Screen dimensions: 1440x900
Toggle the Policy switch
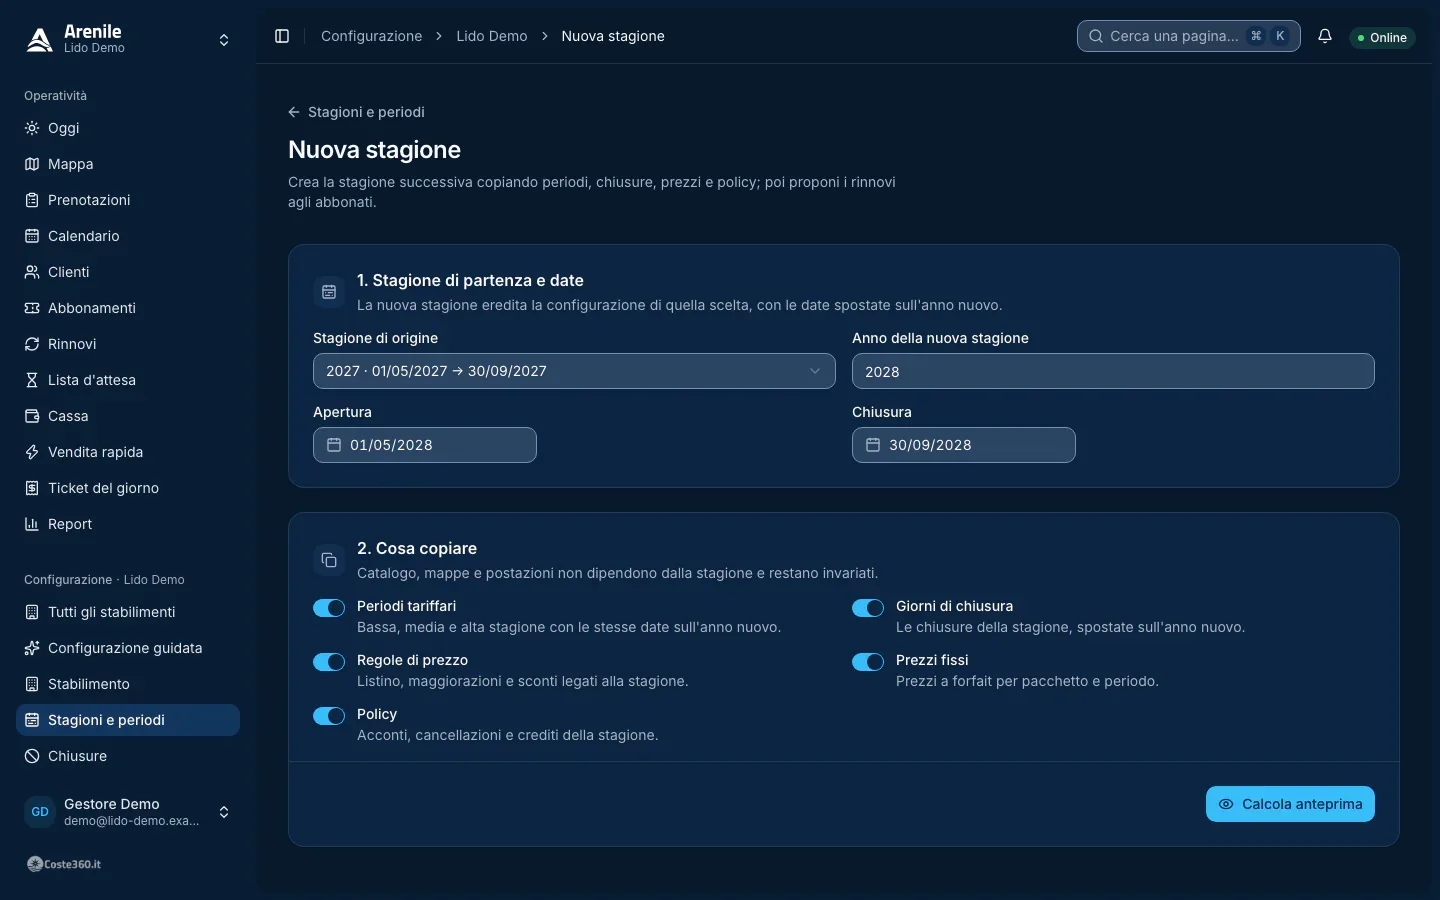(x=329, y=716)
